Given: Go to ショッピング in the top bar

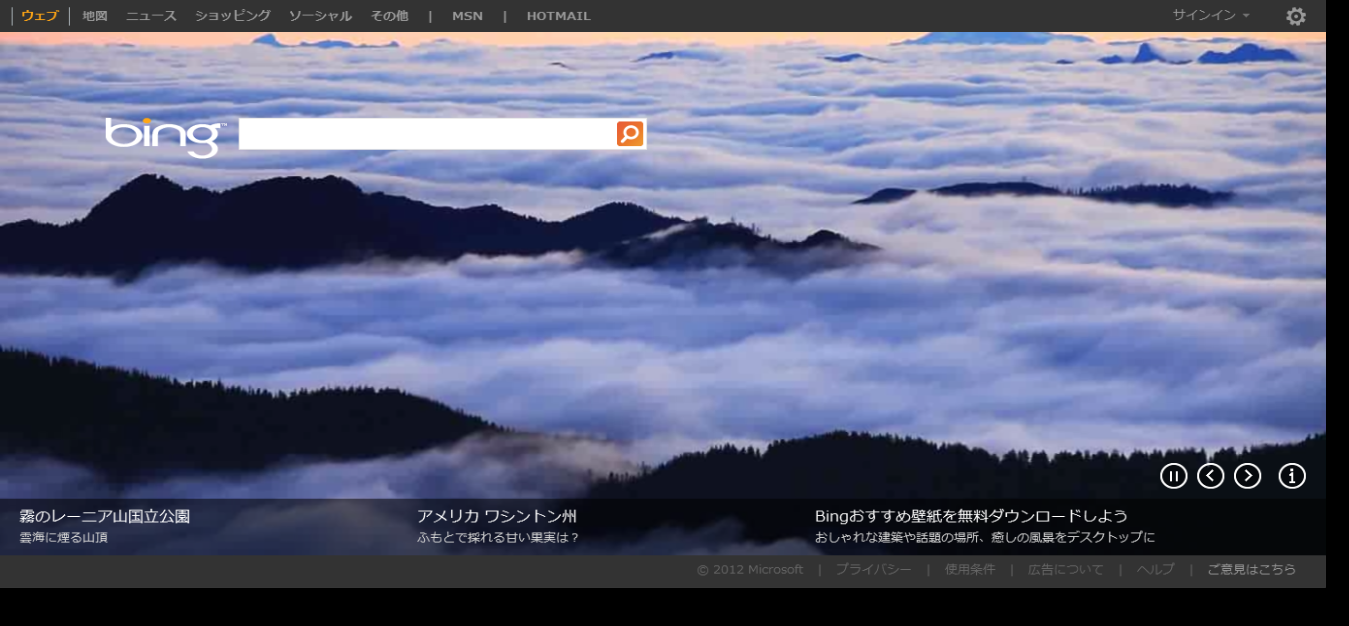Looking at the screenshot, I should 233,16.
